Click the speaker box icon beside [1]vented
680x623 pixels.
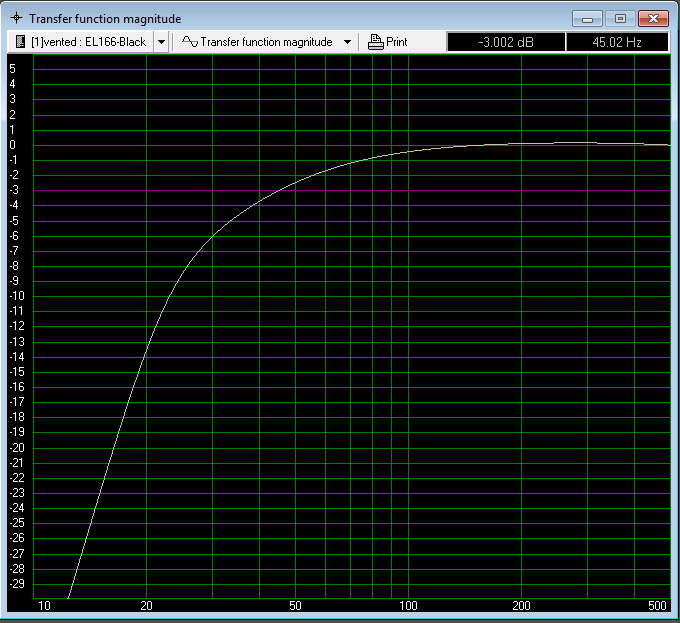click(20, 42)
